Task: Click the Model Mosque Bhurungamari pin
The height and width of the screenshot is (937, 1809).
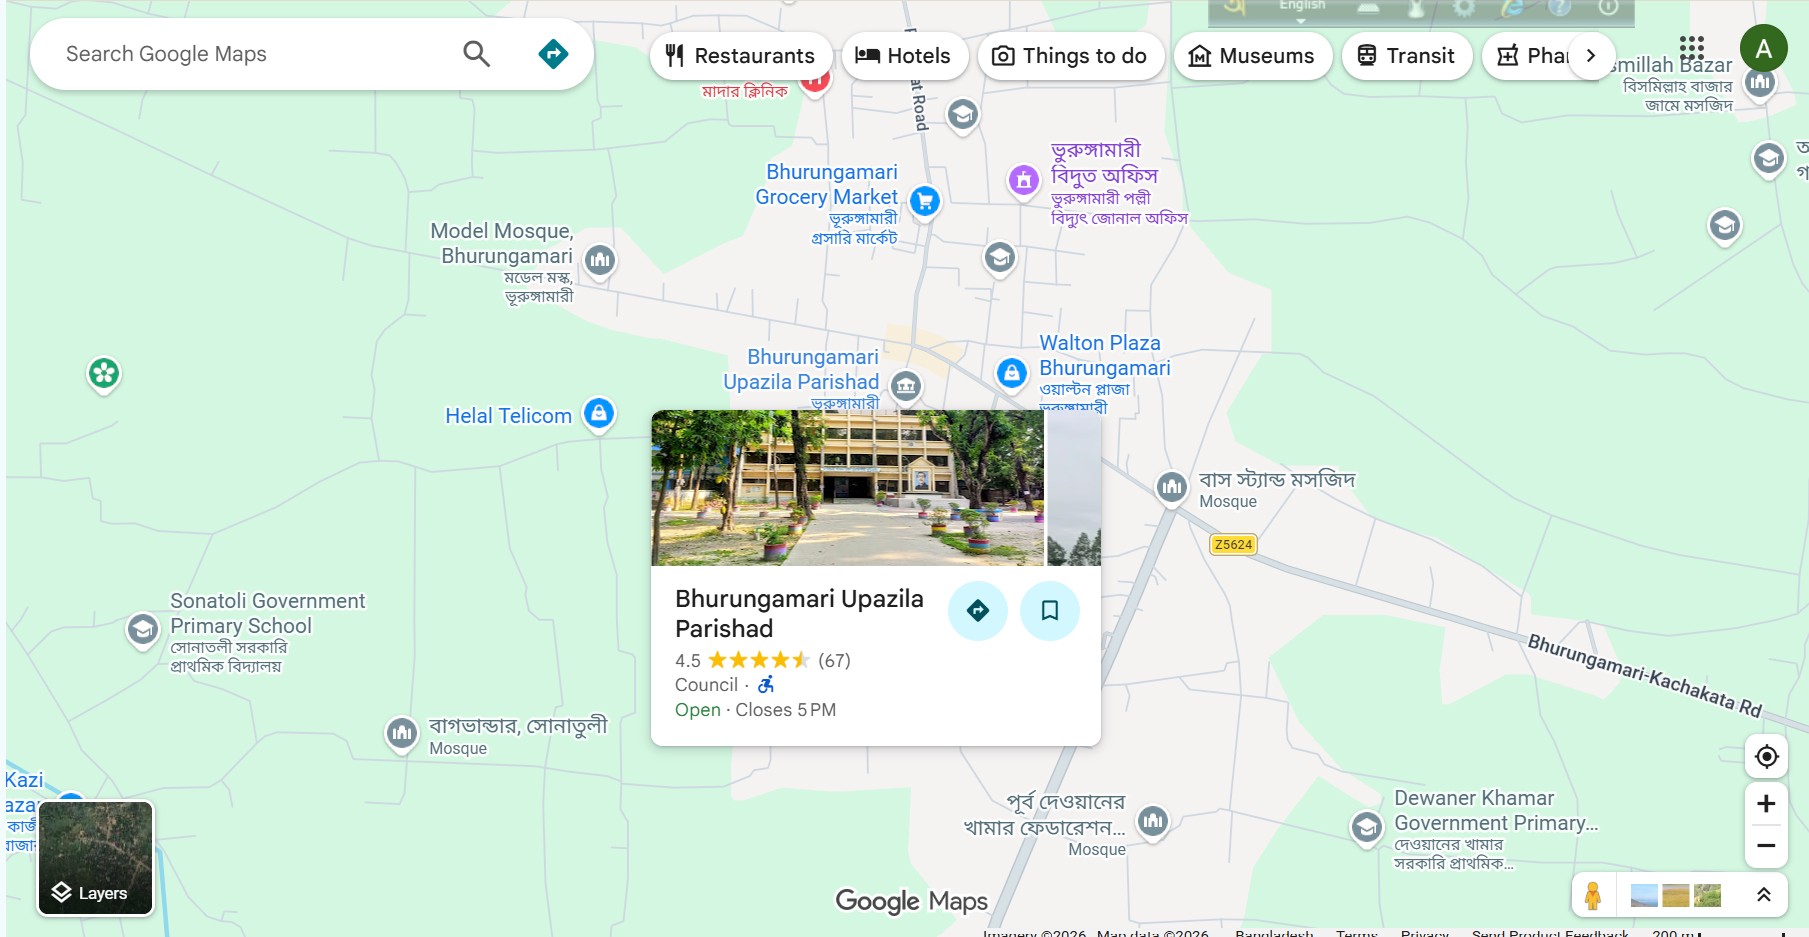Action: pos(600,261)
